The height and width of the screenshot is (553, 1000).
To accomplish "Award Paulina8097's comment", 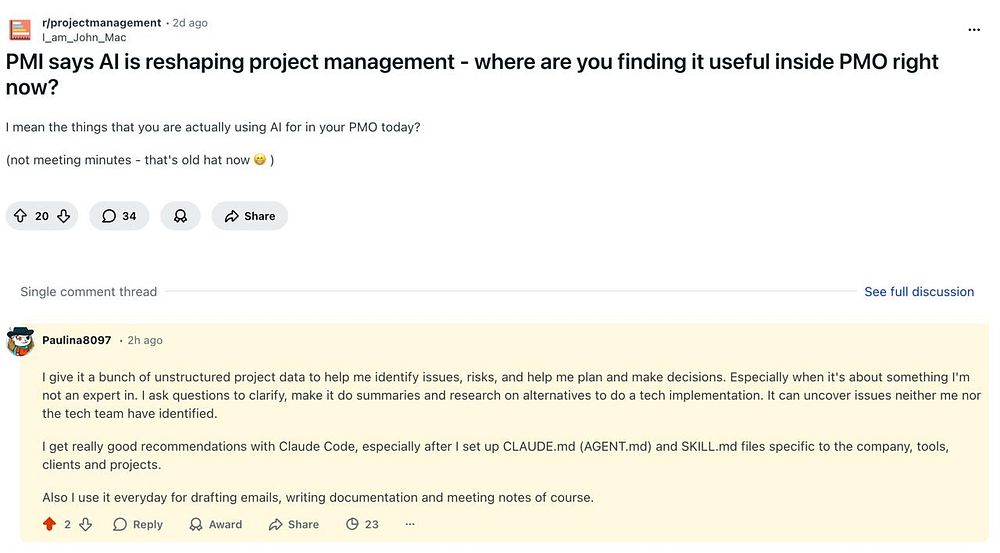I will pyautogui.click(x=215, y=524).
